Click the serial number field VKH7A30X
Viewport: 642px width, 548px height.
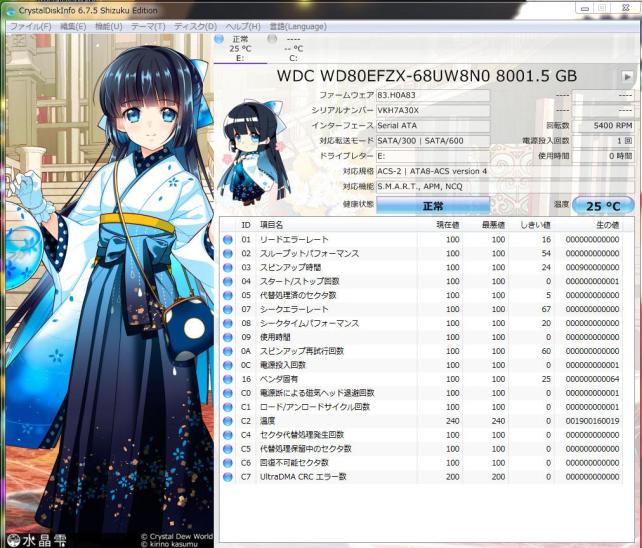click(433, 111)
